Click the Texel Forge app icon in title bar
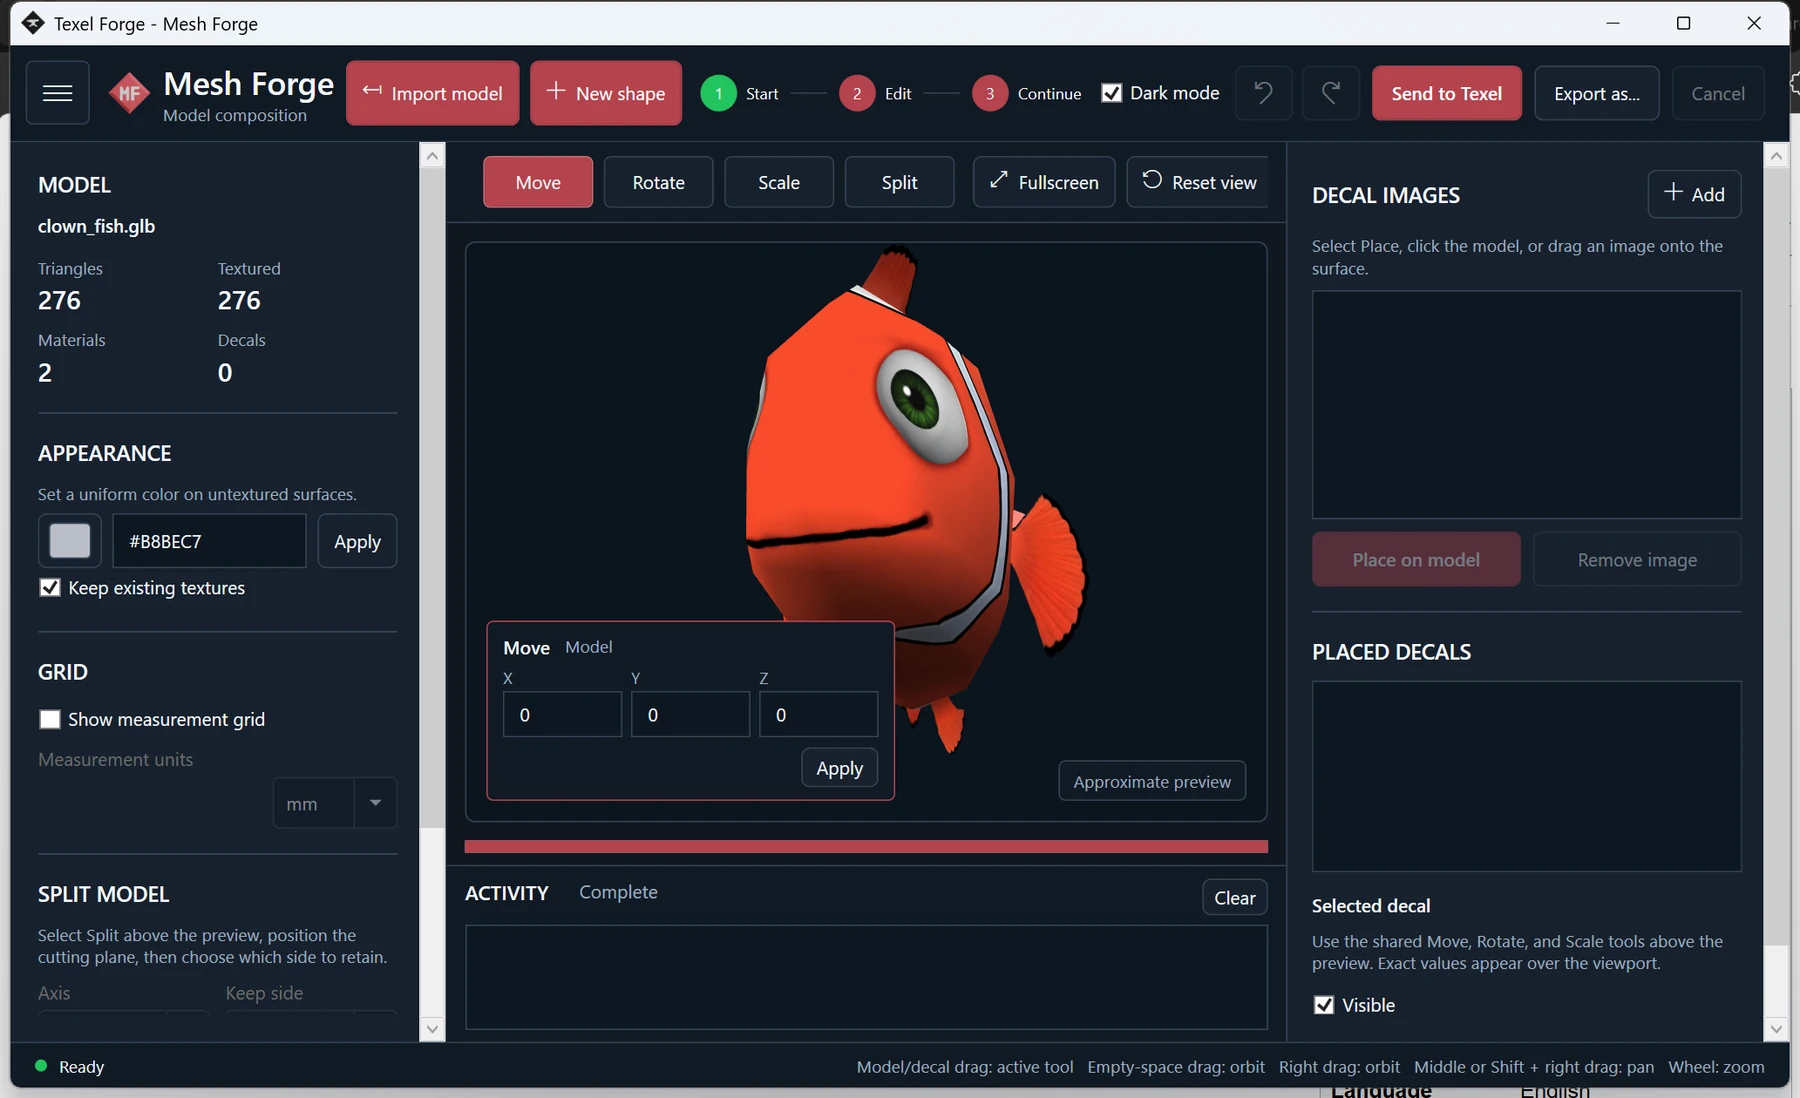 point(32,23)
